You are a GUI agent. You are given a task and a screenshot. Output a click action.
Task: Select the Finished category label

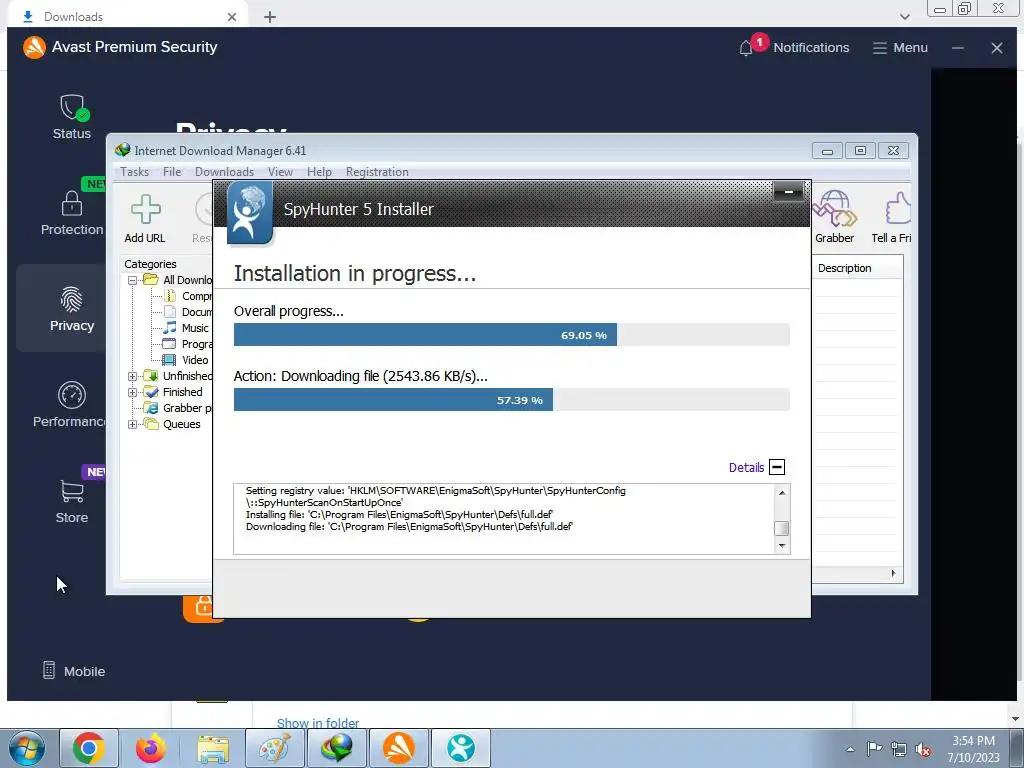182,392
